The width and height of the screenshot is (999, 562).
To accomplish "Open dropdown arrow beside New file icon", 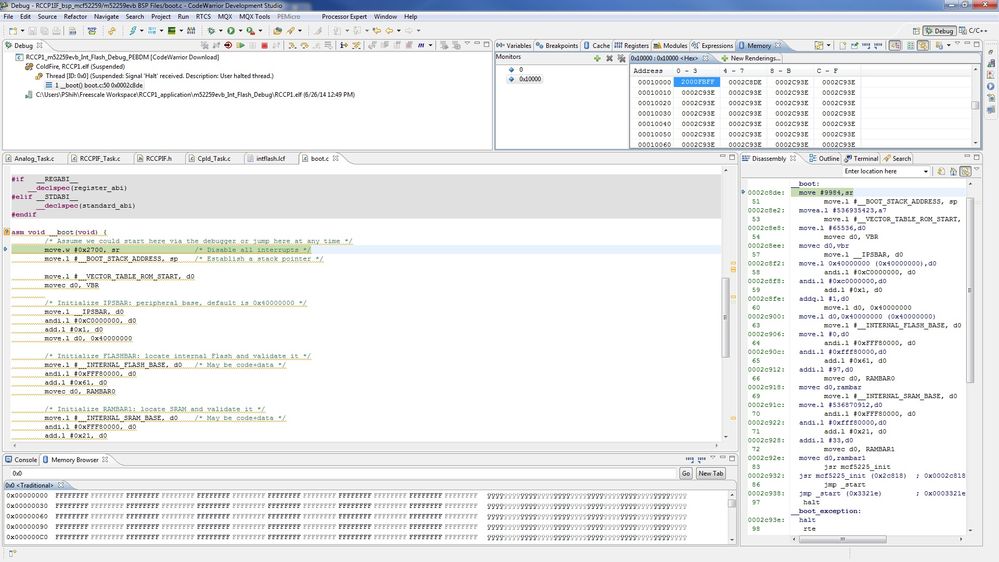I will tap(23, 31).
